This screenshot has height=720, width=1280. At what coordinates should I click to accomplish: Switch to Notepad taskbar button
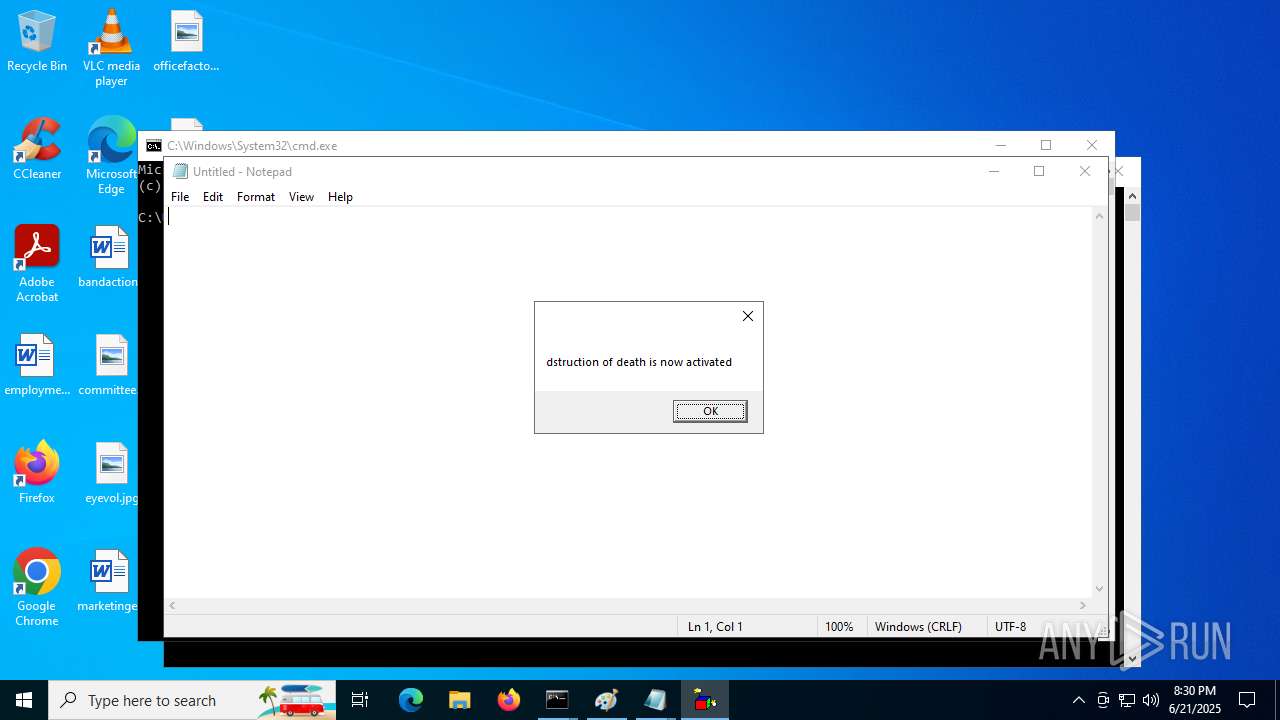655,700
